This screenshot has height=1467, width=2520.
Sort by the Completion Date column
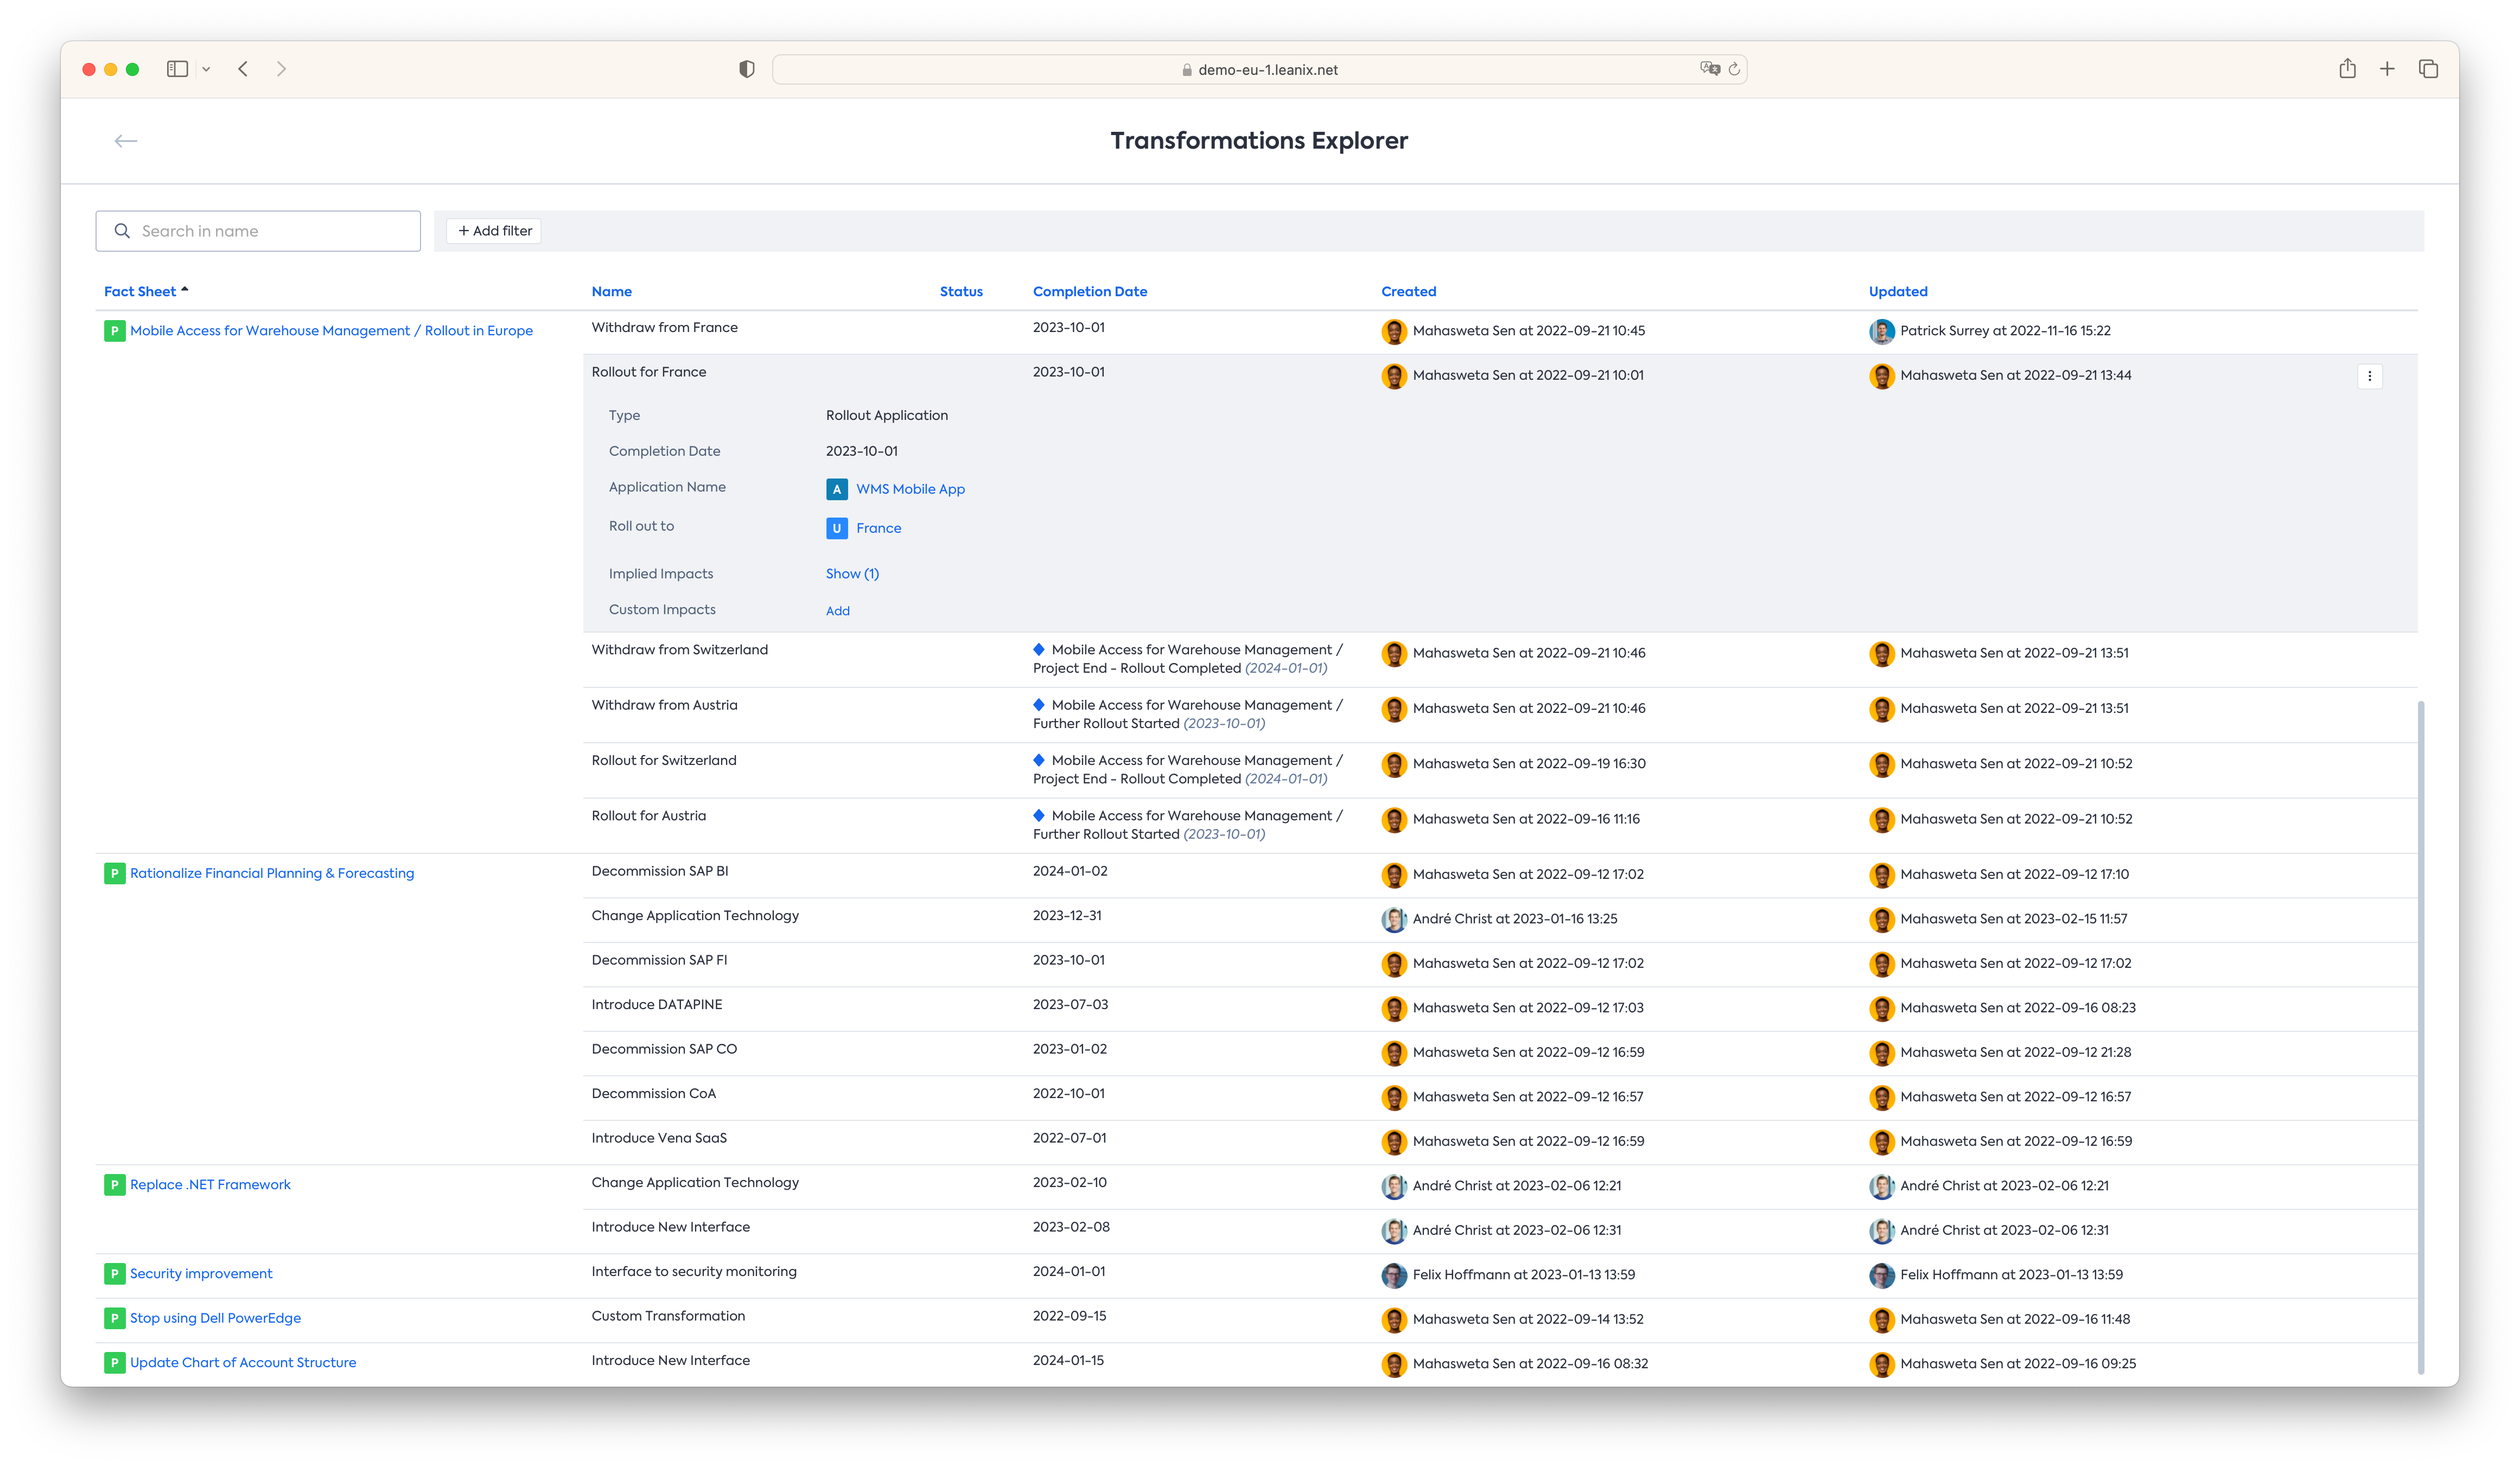click(x=1089, y=291)
